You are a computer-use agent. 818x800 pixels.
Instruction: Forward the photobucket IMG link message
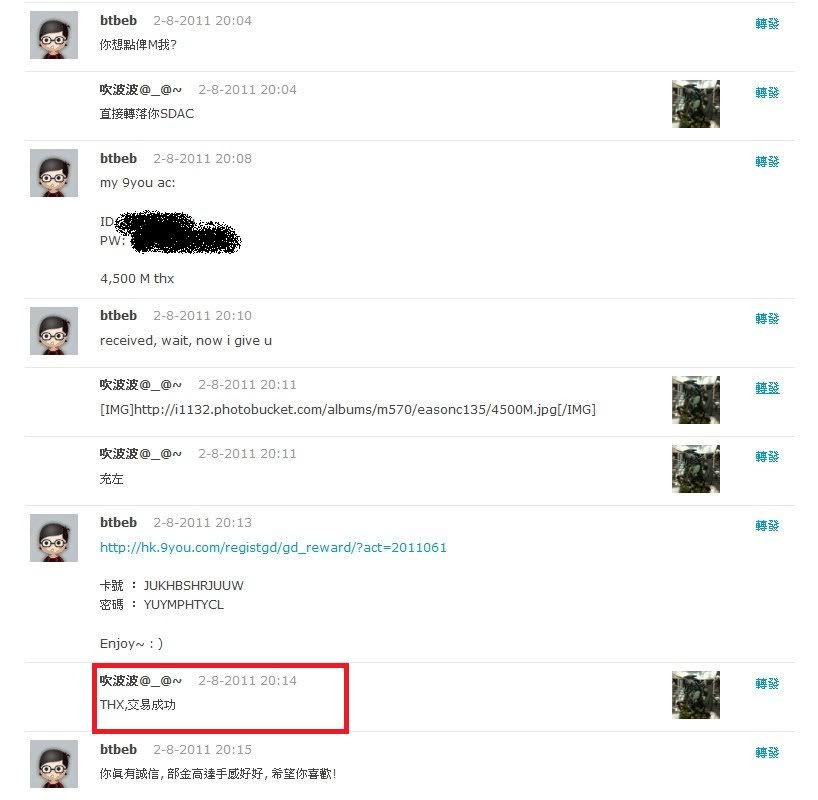tap(767, 388)
